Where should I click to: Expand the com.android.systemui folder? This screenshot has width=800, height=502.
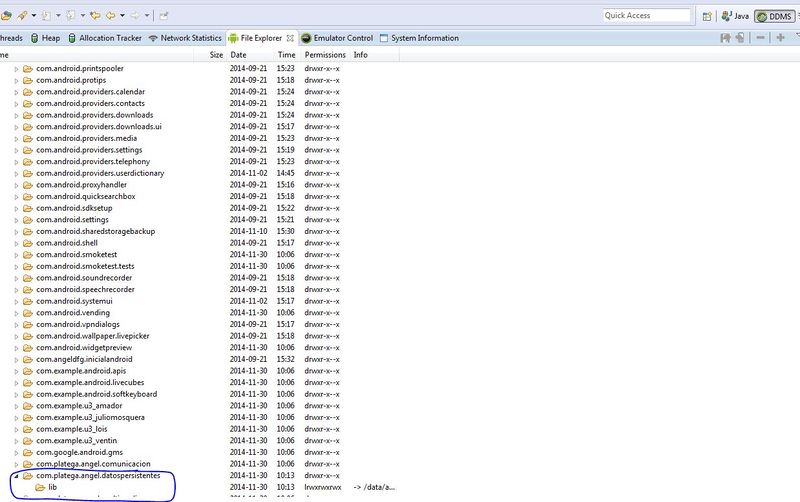tap(16, 302)
